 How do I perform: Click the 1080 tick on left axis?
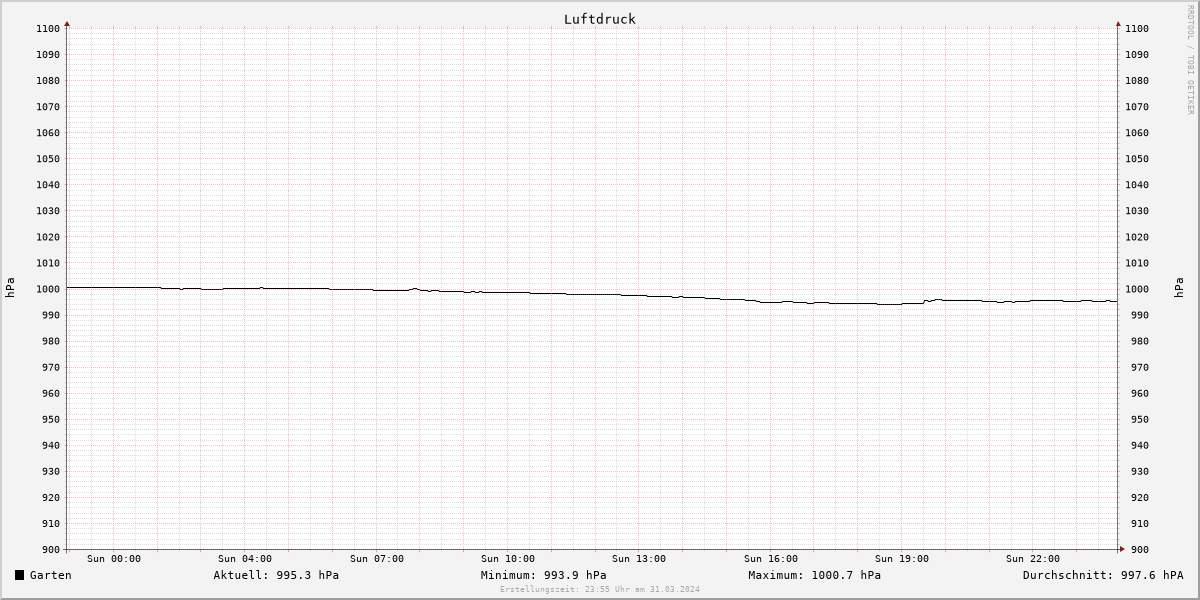(x=48, y=81)
